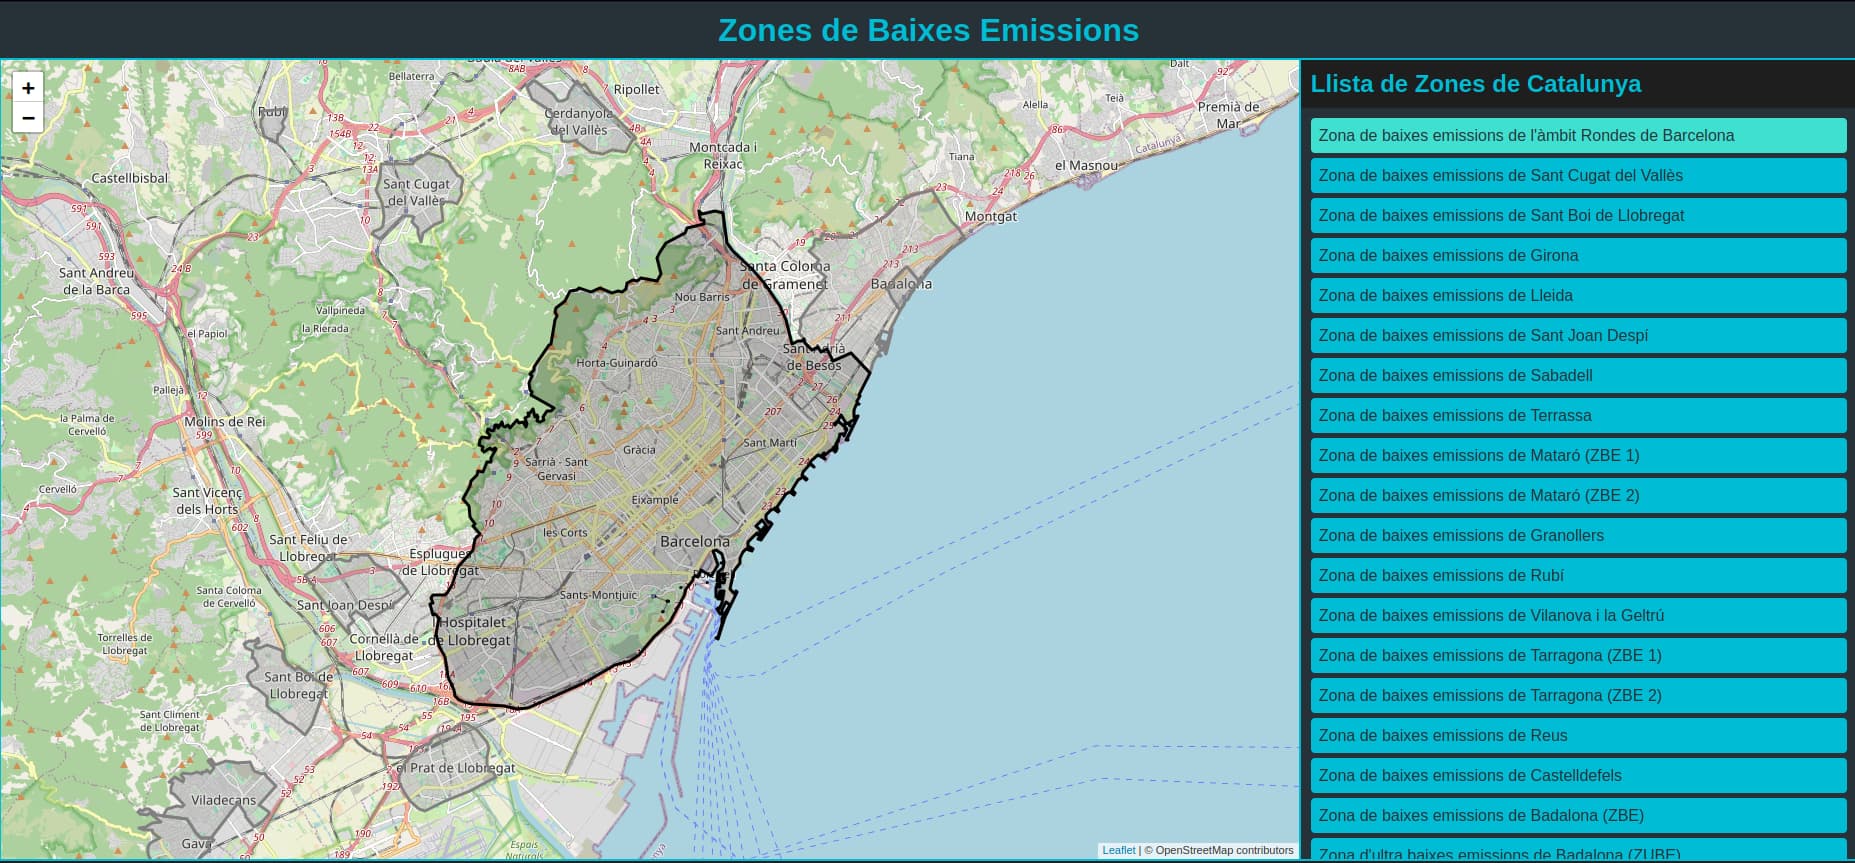Click the Molins de Rei map label
Viewport: 1855px width, 863px height.
point(225,422)
